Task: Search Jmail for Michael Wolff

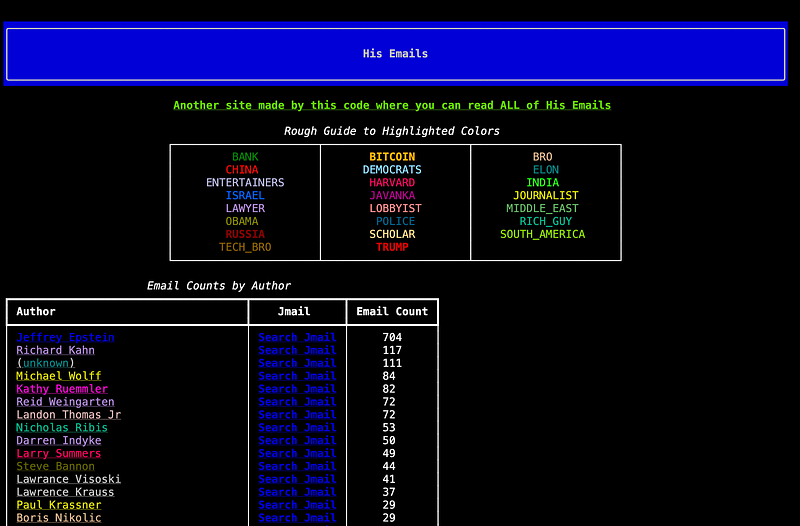Action: click(x=297, y=375)
